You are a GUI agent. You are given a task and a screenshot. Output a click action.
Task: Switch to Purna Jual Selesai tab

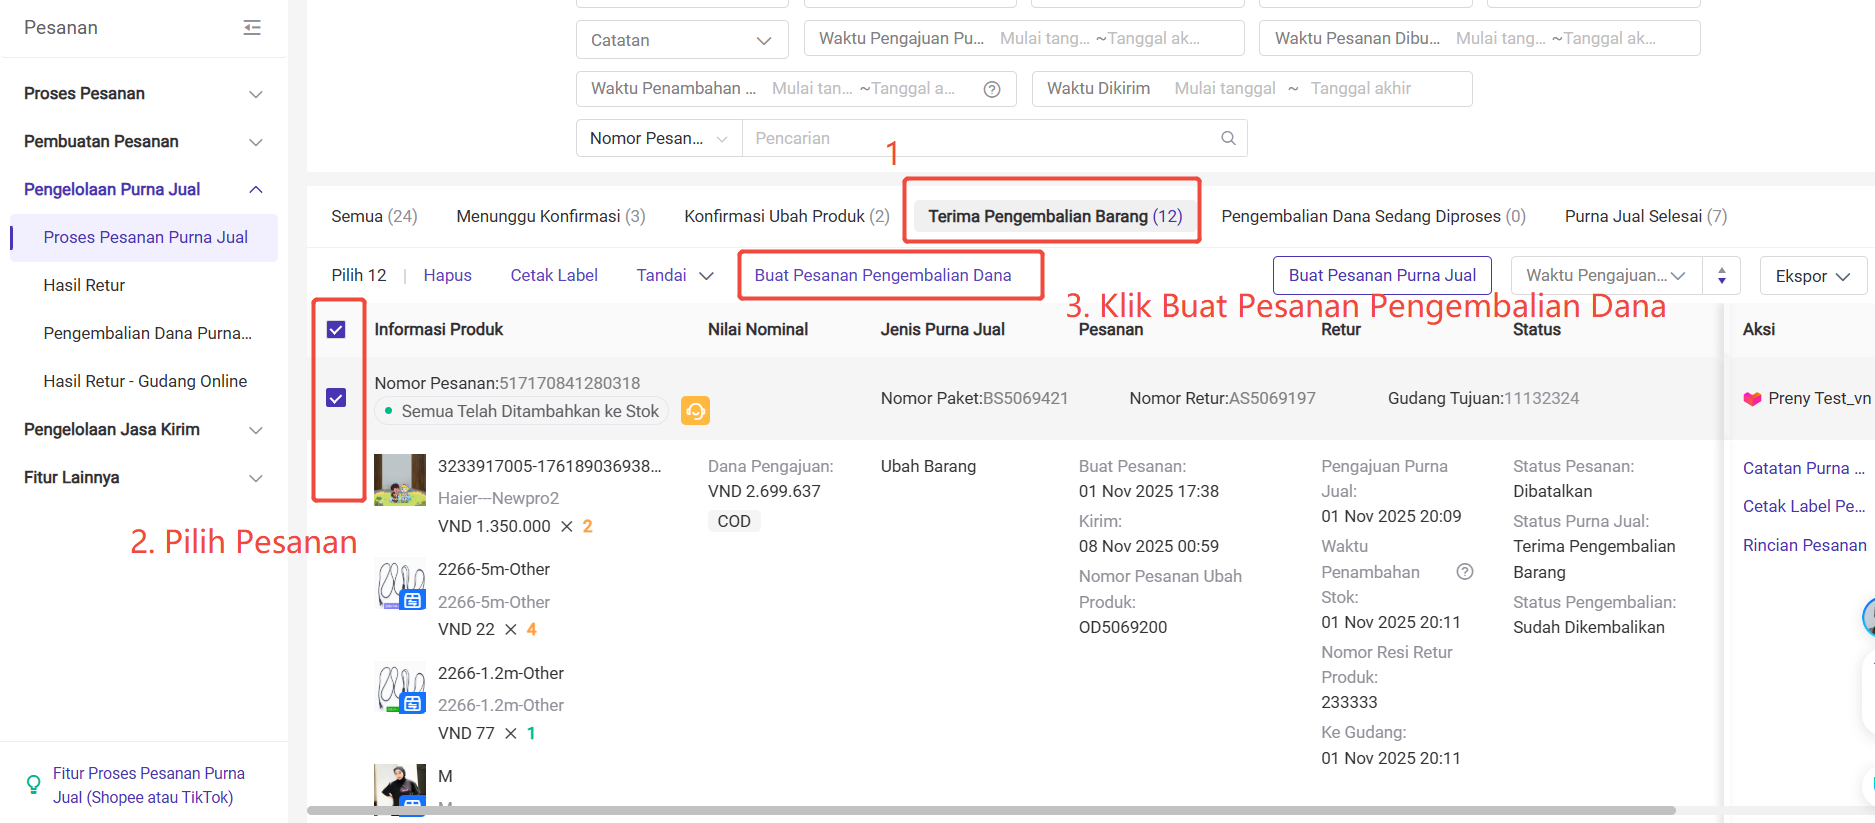[x=1645, y=216]
